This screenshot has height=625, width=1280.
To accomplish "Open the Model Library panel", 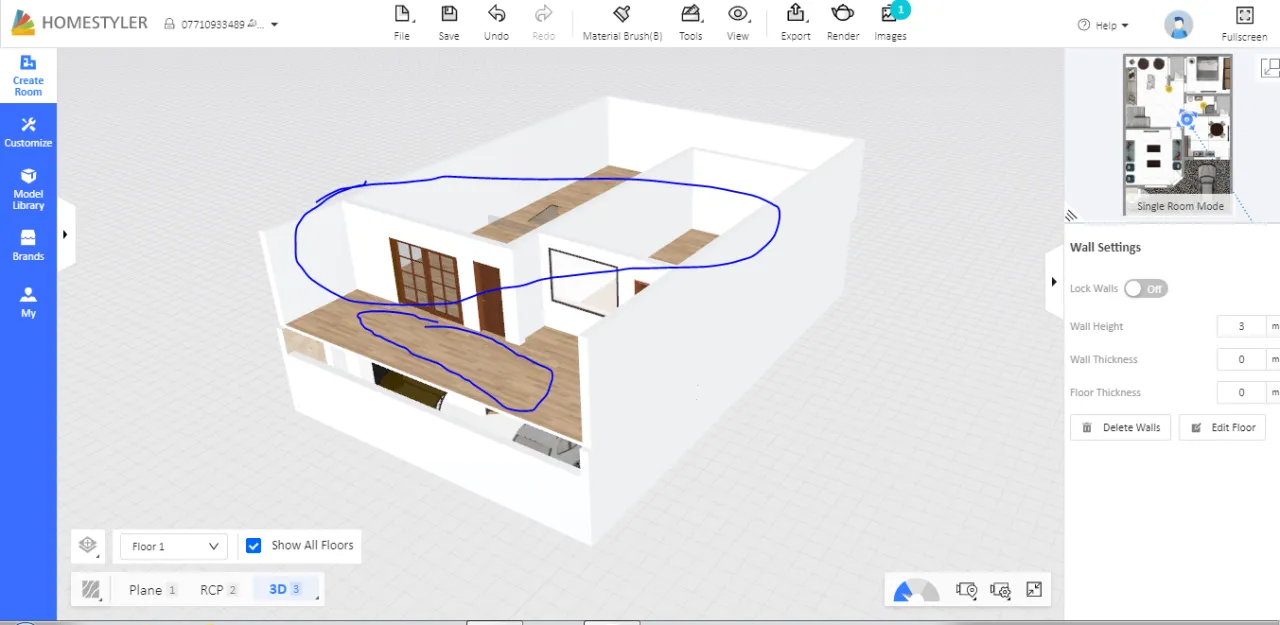I will click(x=28, y=187).
